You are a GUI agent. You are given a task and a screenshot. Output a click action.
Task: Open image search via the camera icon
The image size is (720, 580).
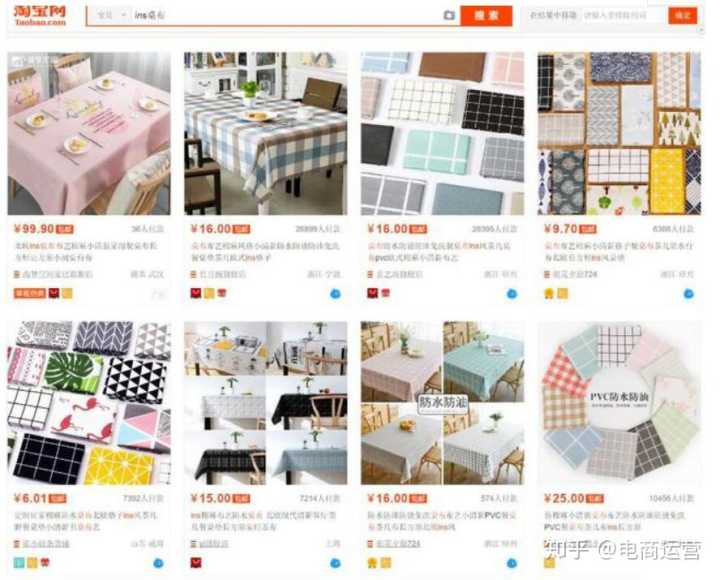449,16
